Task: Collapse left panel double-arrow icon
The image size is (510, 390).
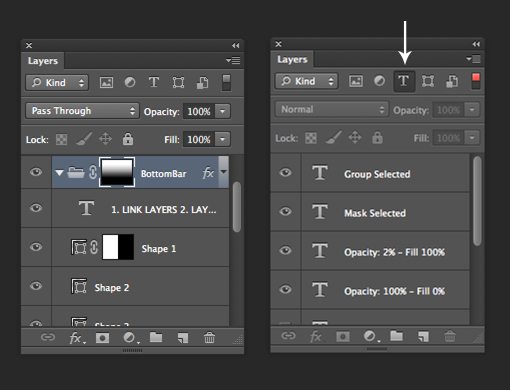Action: click(236, 45)
